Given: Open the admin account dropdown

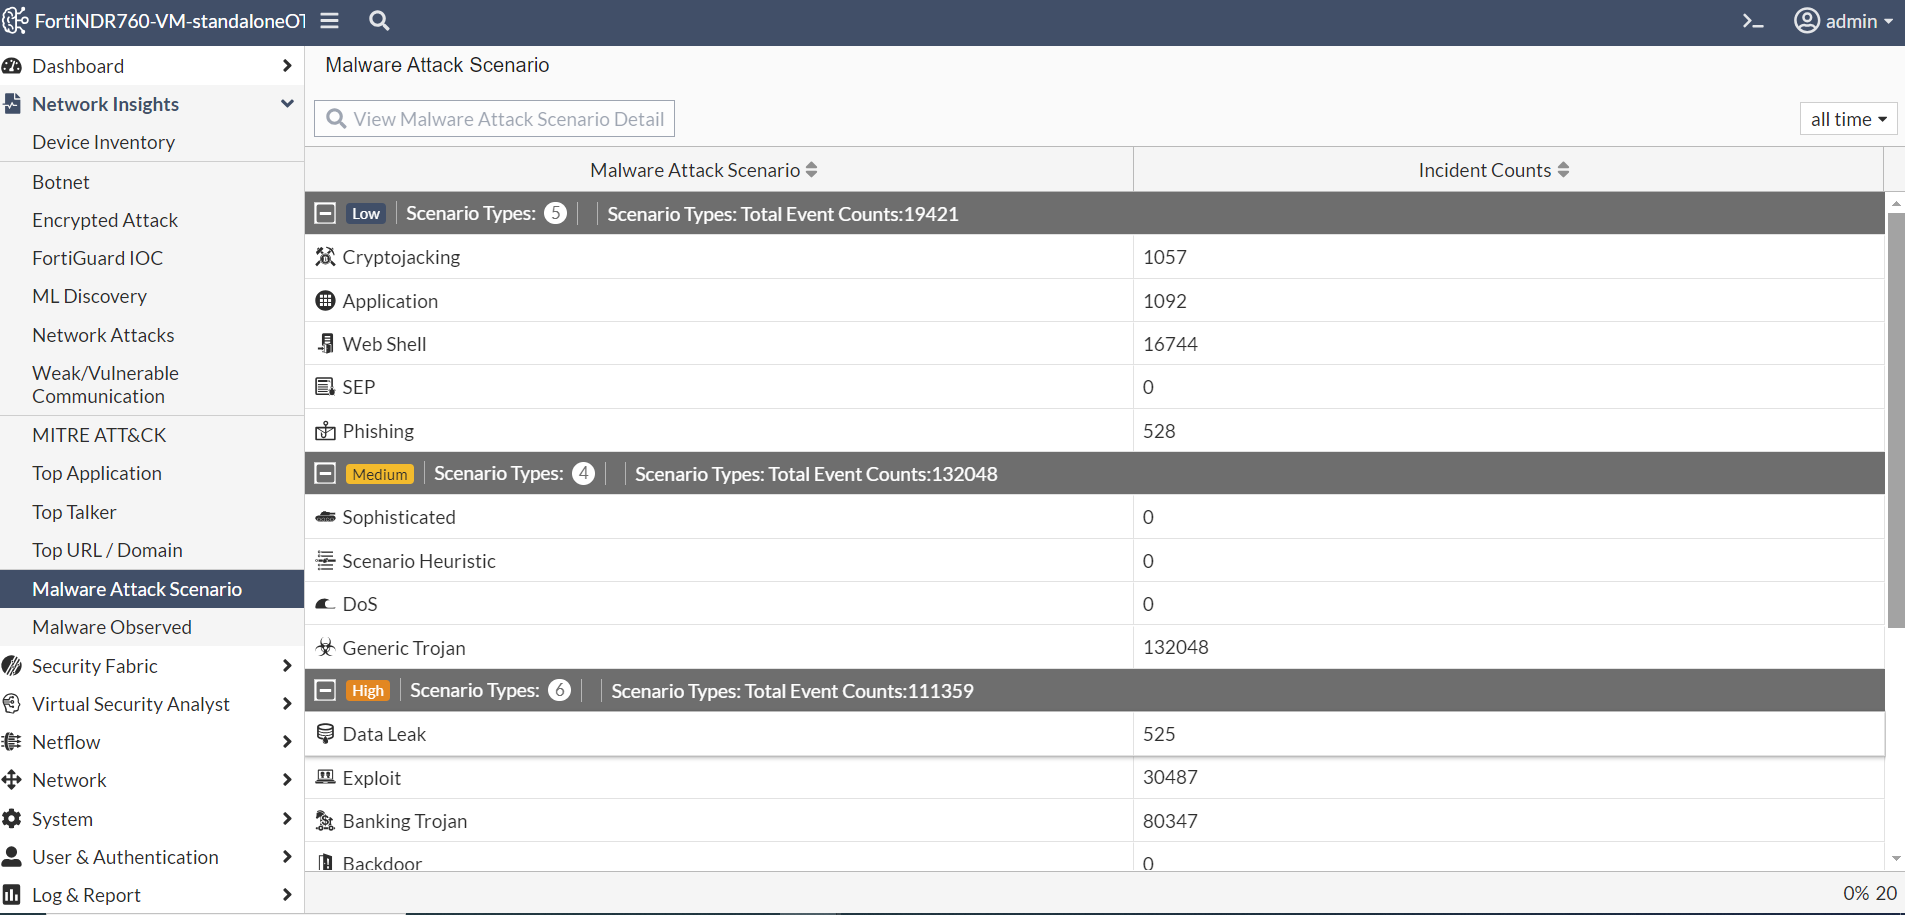Looking at the screenshot, I should [1845, 20].
